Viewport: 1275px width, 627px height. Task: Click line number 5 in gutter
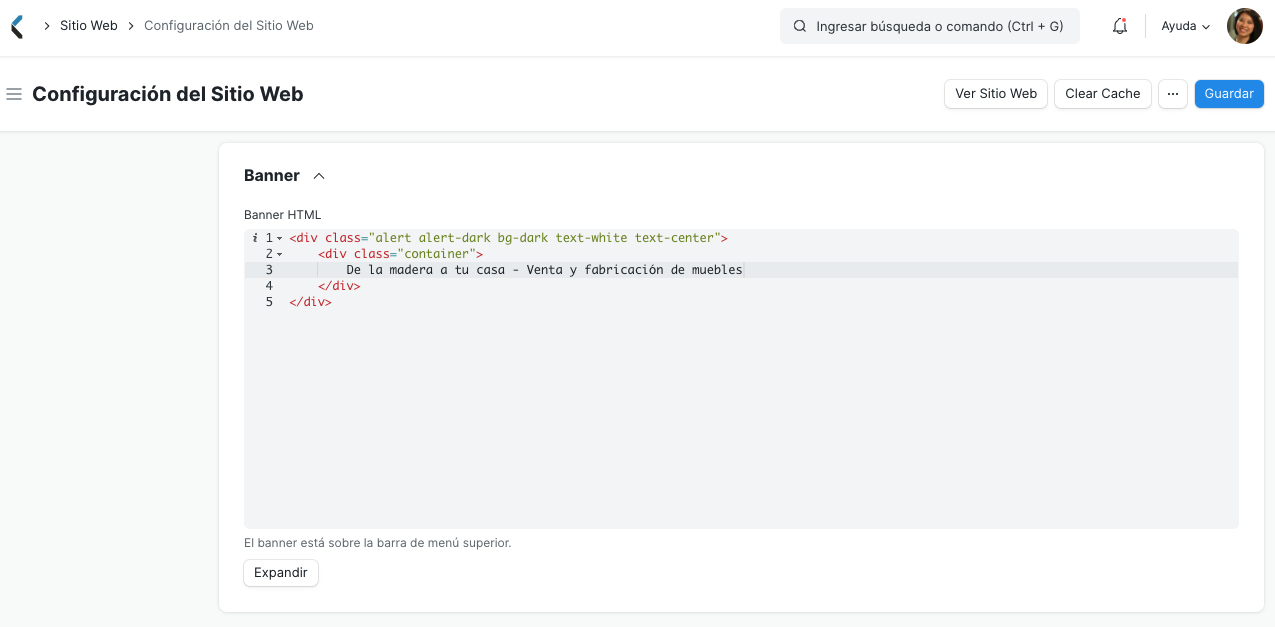(269, 302)
